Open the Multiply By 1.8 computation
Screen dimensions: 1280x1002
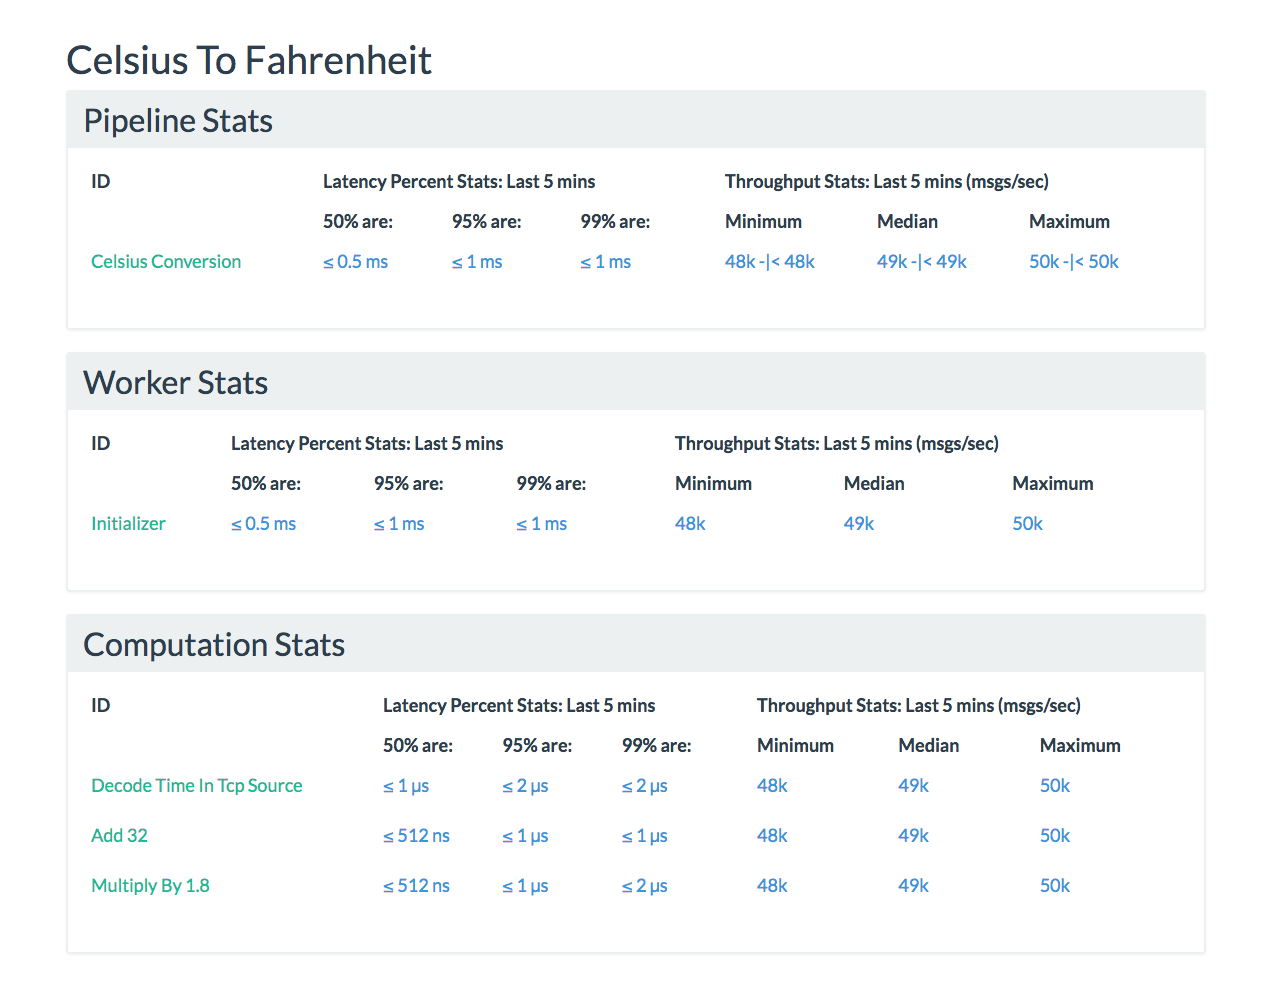pyautogui.click(x=150, y=886)
